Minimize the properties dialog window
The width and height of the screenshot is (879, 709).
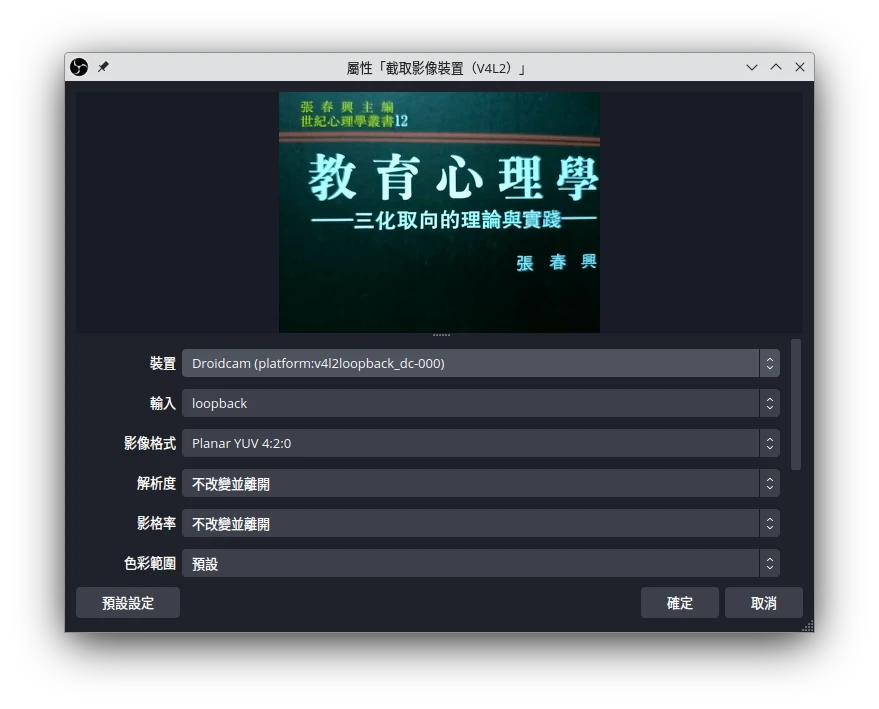click(x=752, y=67)
